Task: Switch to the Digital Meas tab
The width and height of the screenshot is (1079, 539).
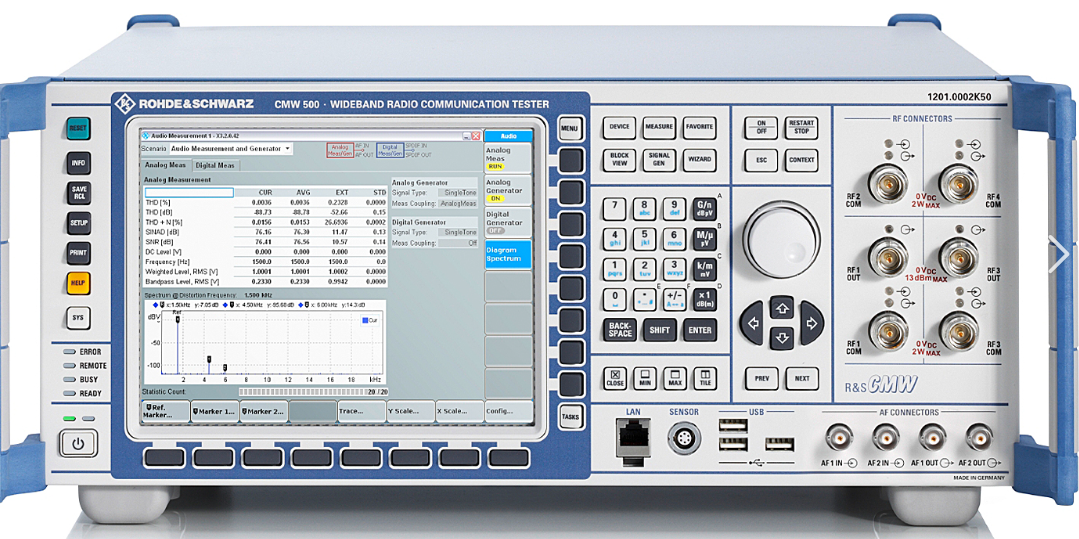Action: 215,165
